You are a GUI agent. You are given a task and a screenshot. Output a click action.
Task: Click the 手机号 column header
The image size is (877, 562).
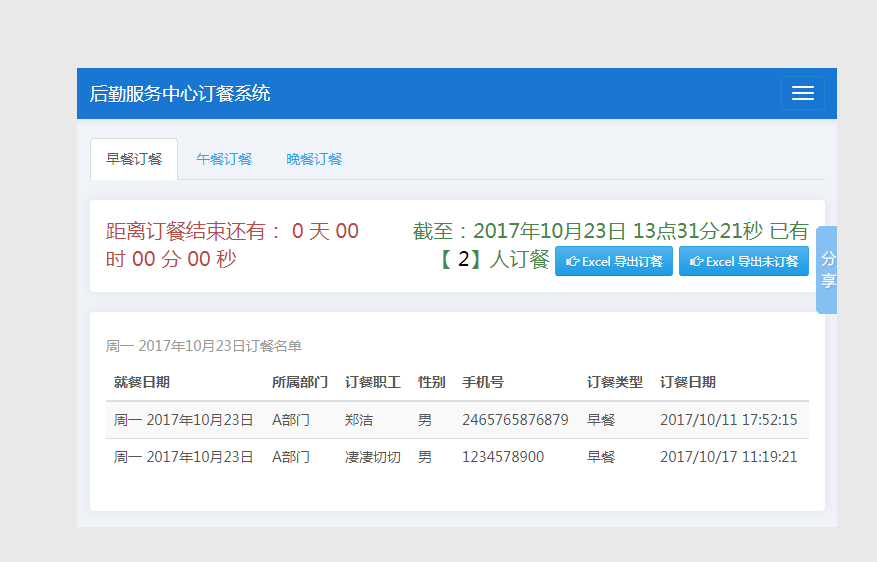click(482, 382)
